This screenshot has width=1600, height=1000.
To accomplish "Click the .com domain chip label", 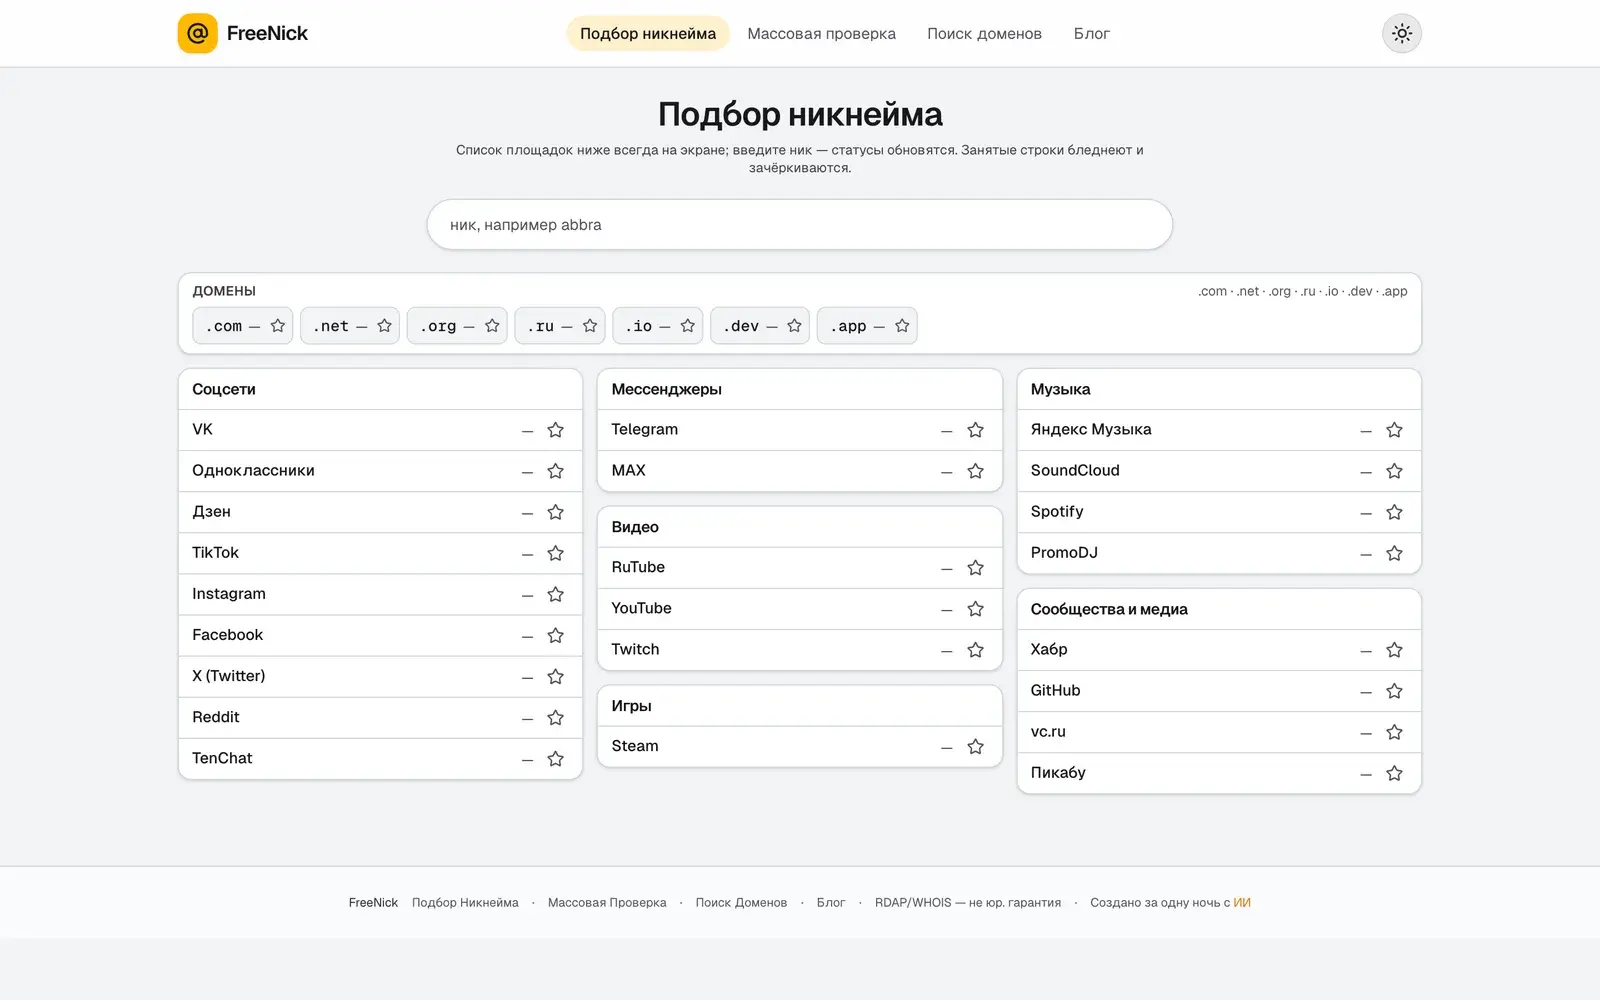I will click(x=224, y=326).
